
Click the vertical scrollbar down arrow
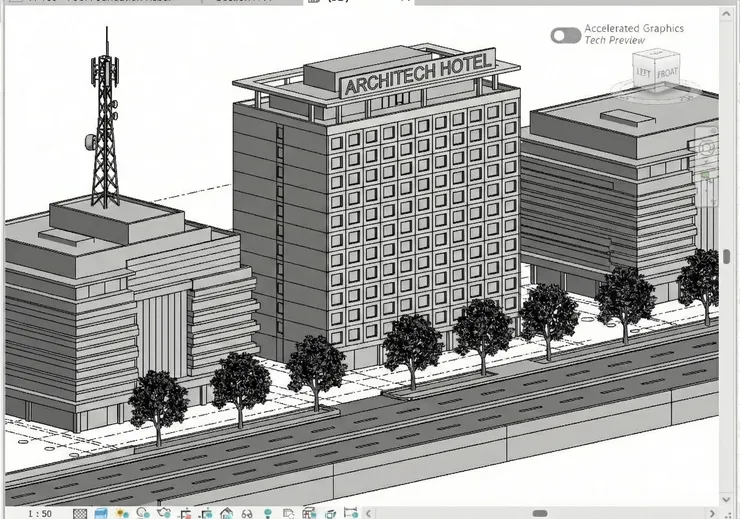pyautogui.click(x=726, y=499)
